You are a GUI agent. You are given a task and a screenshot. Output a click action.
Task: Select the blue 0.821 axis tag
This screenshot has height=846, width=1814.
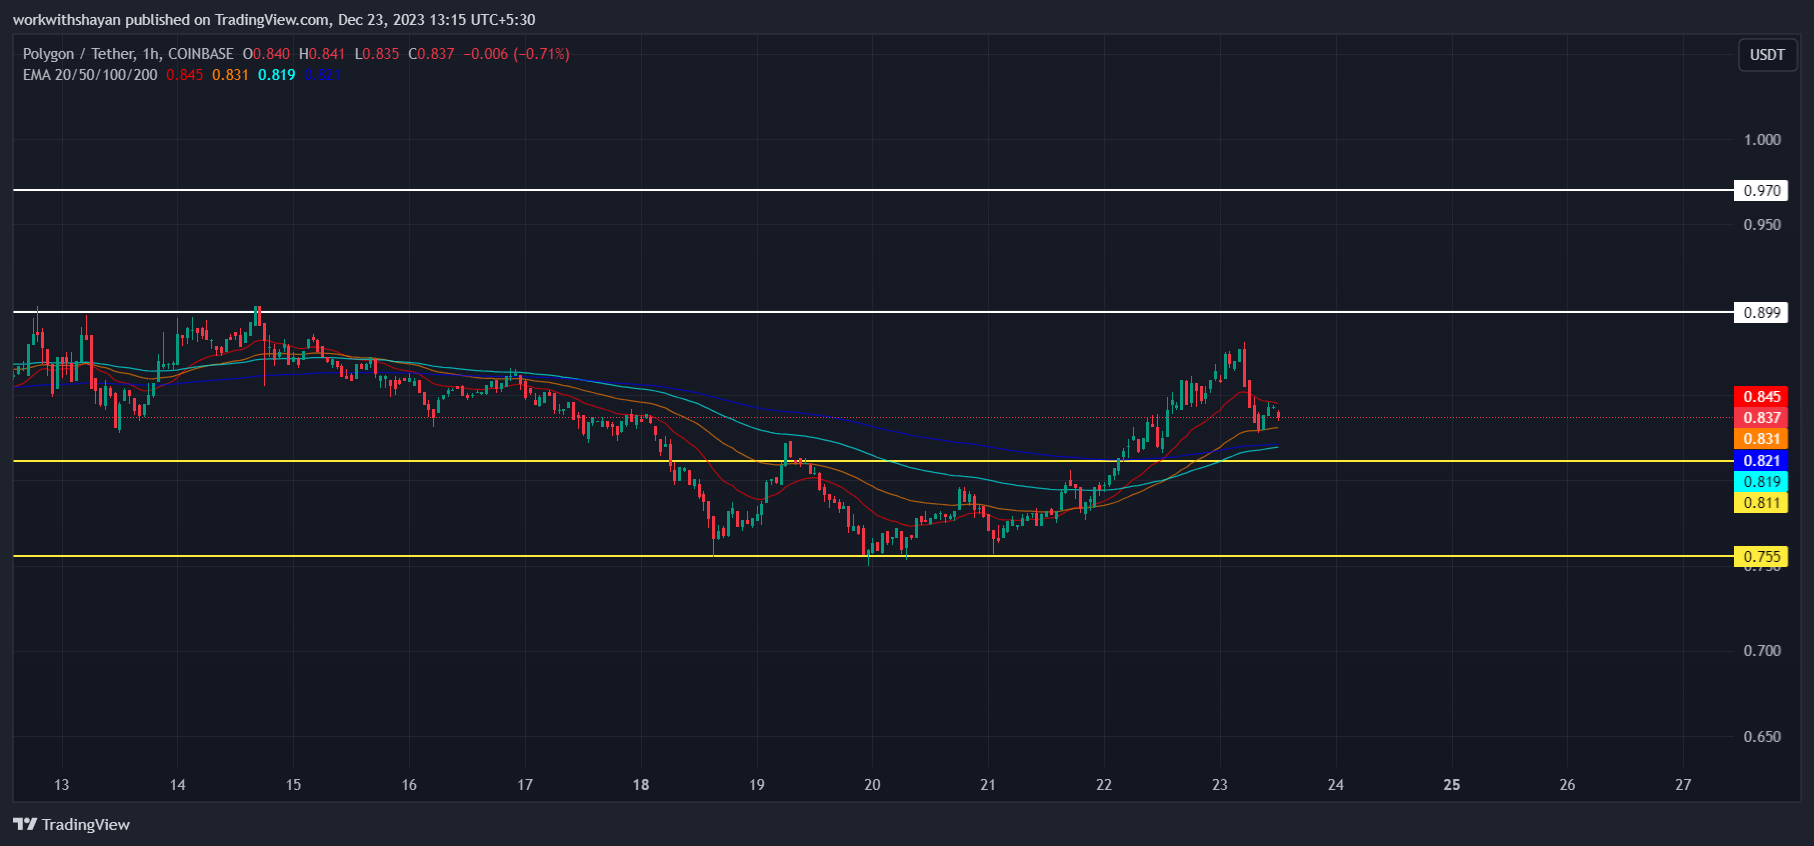point(1761,460)
